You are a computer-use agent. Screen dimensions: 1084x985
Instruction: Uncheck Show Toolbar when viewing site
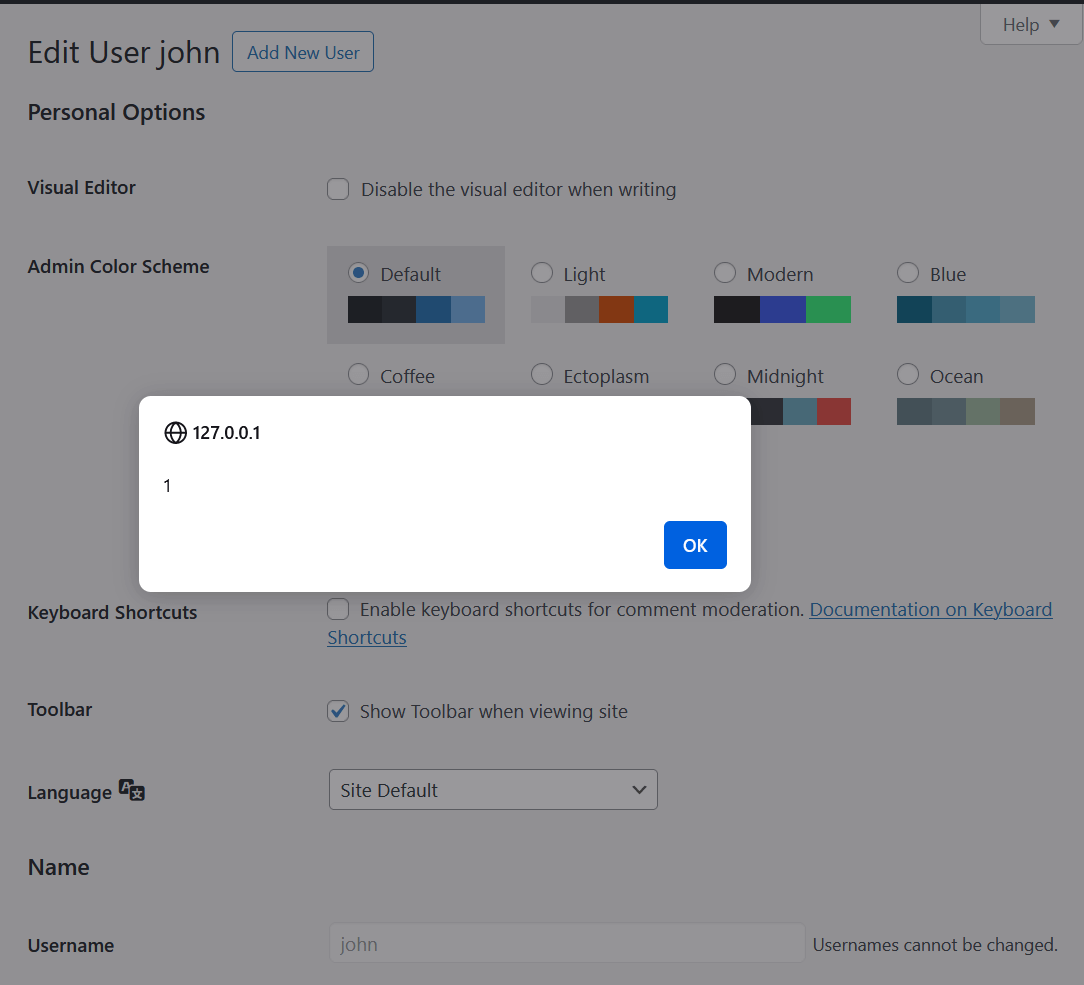pos(338,712)
